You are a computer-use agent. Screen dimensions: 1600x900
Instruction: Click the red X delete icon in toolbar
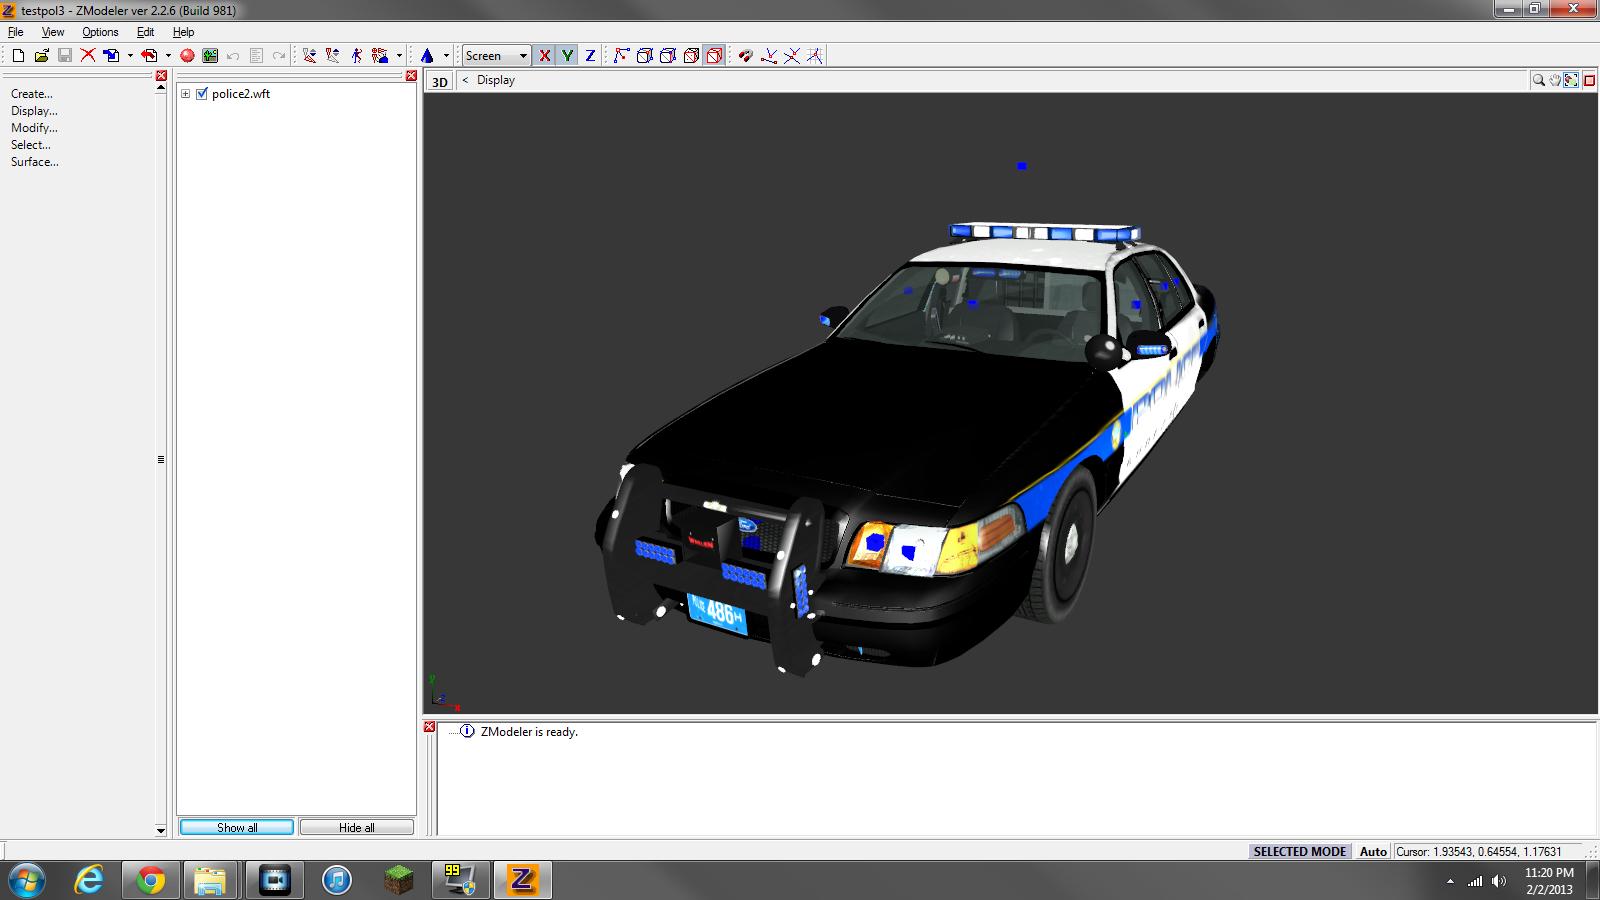pyautogui.click(x=88, y=56)
